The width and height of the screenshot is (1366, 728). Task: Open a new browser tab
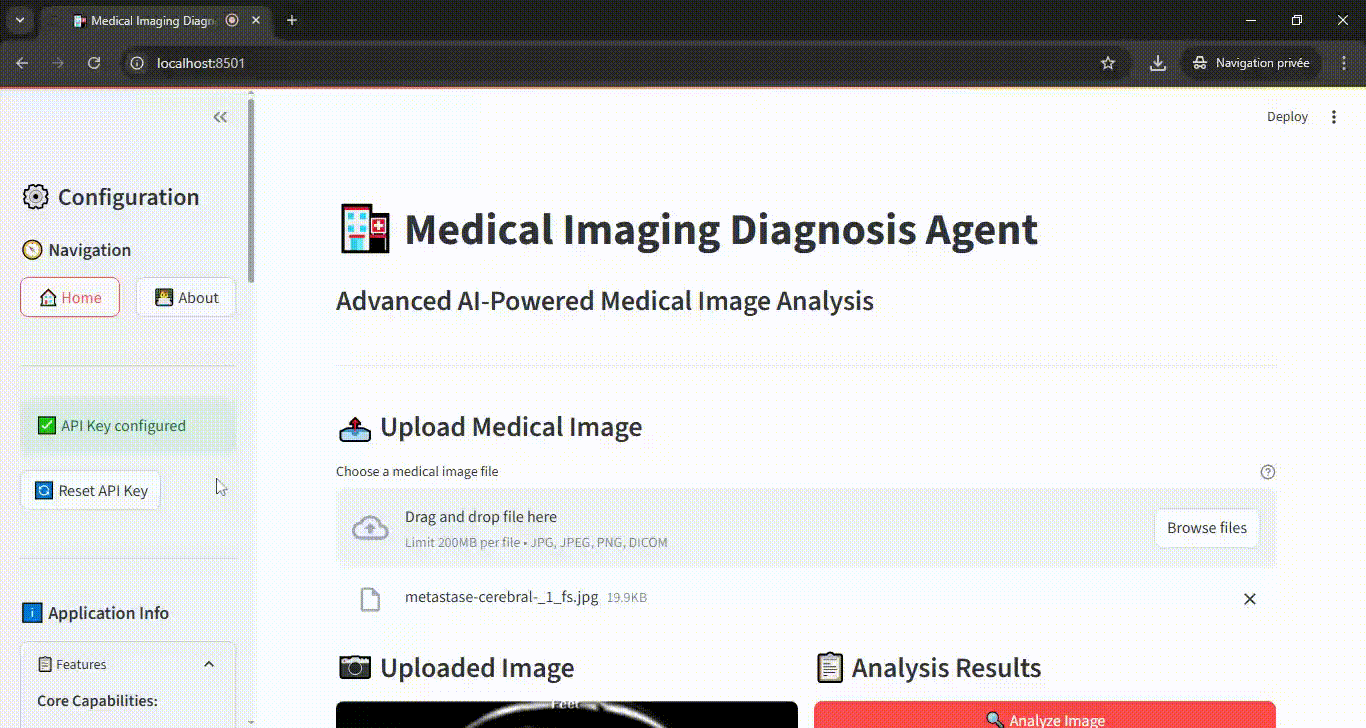(292, 20)
